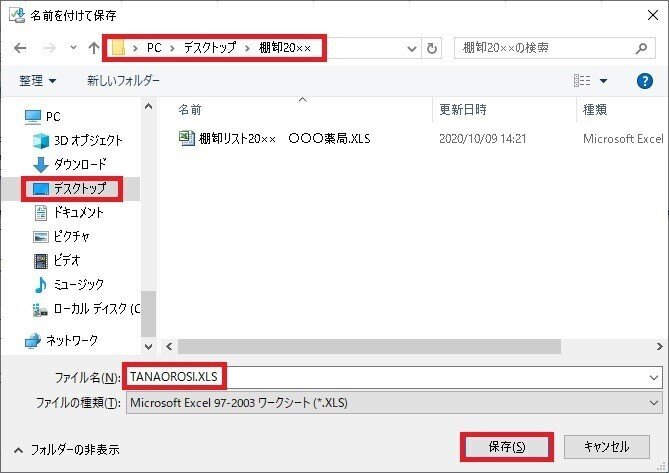This screenshot has width=669, height=473.
Task: Click the forward navigation arrow
Action: [49, 48]
